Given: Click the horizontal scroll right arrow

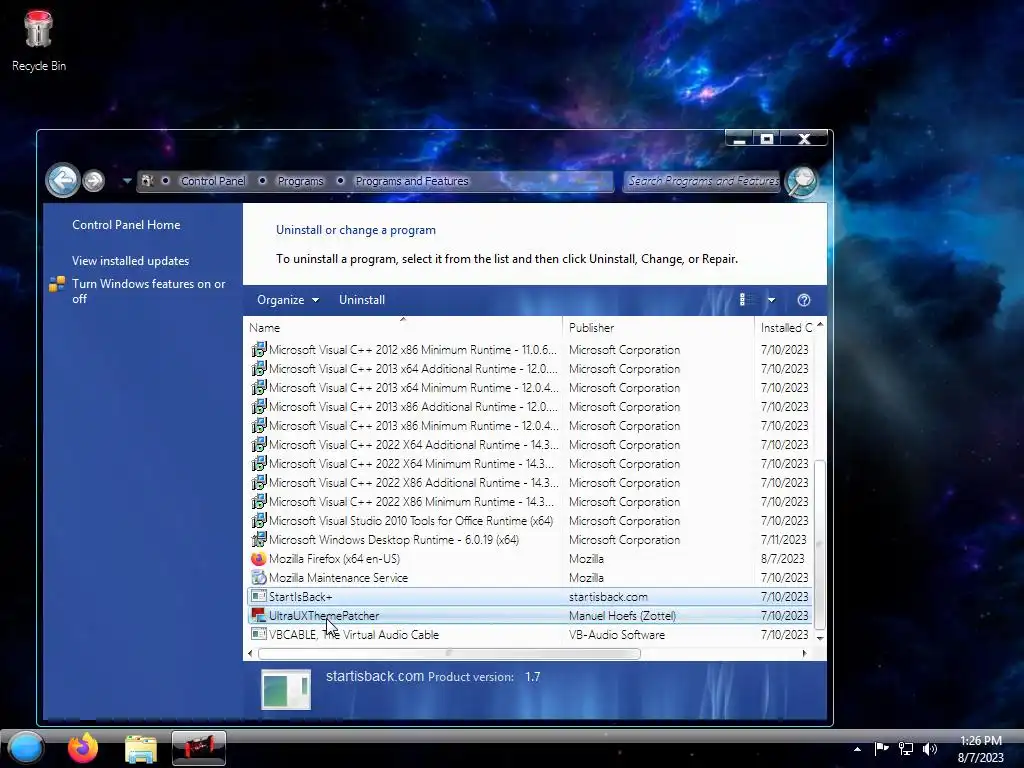Looking at the screenshot, I should point(804,653).
